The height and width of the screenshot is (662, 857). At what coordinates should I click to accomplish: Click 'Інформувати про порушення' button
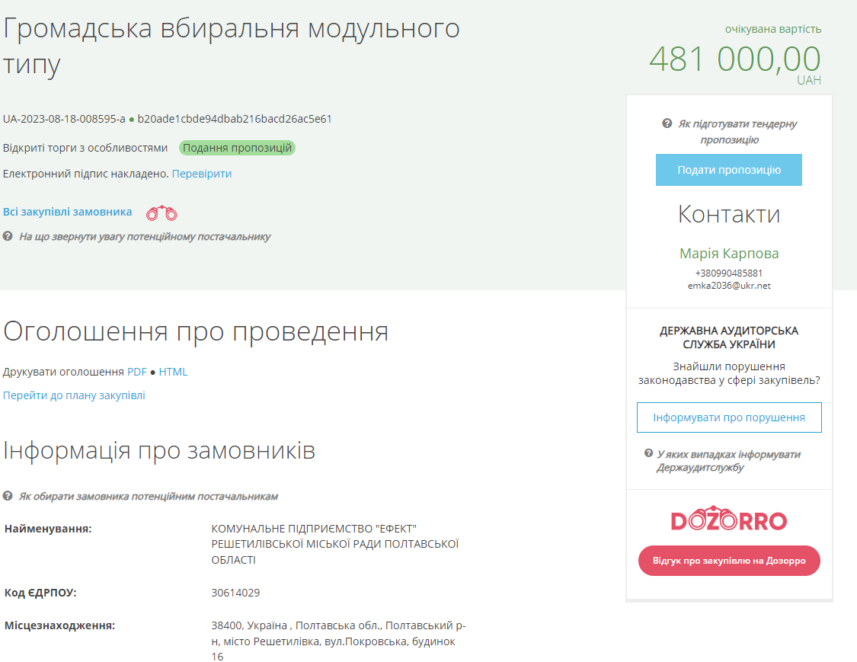[x=729, y=418]
